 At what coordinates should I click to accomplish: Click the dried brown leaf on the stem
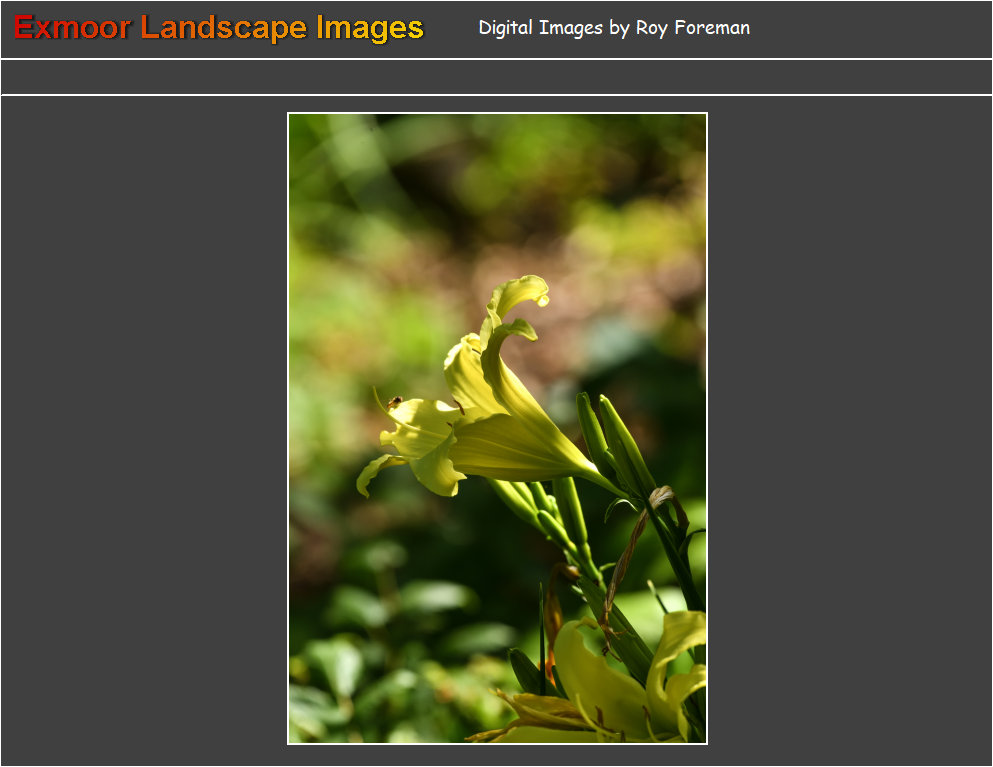[x=625, y=560]
